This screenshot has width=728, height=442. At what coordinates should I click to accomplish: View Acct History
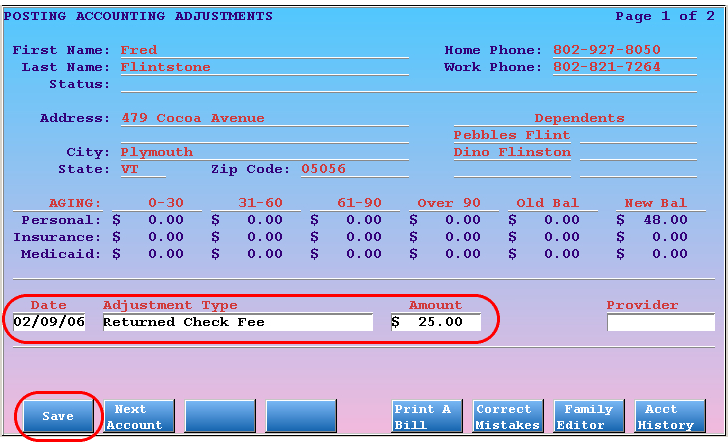[670, 416]
